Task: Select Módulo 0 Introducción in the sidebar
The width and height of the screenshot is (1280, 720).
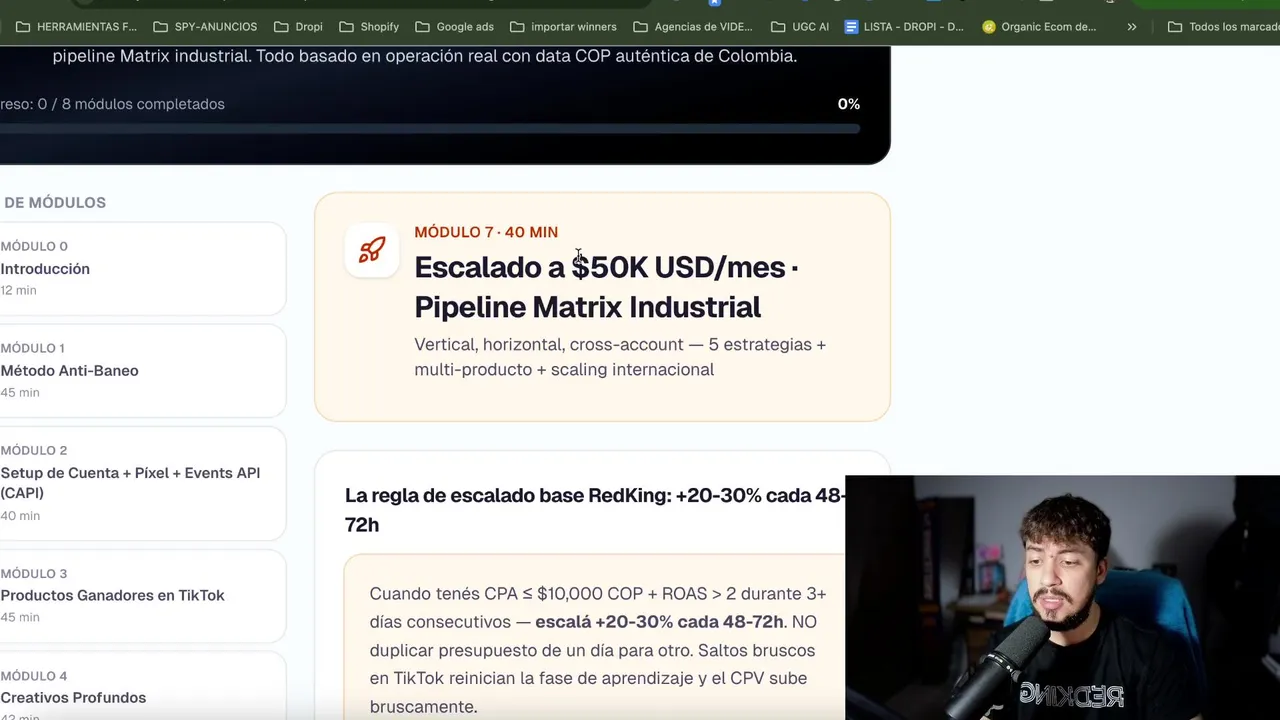Action: click(143, 268)
